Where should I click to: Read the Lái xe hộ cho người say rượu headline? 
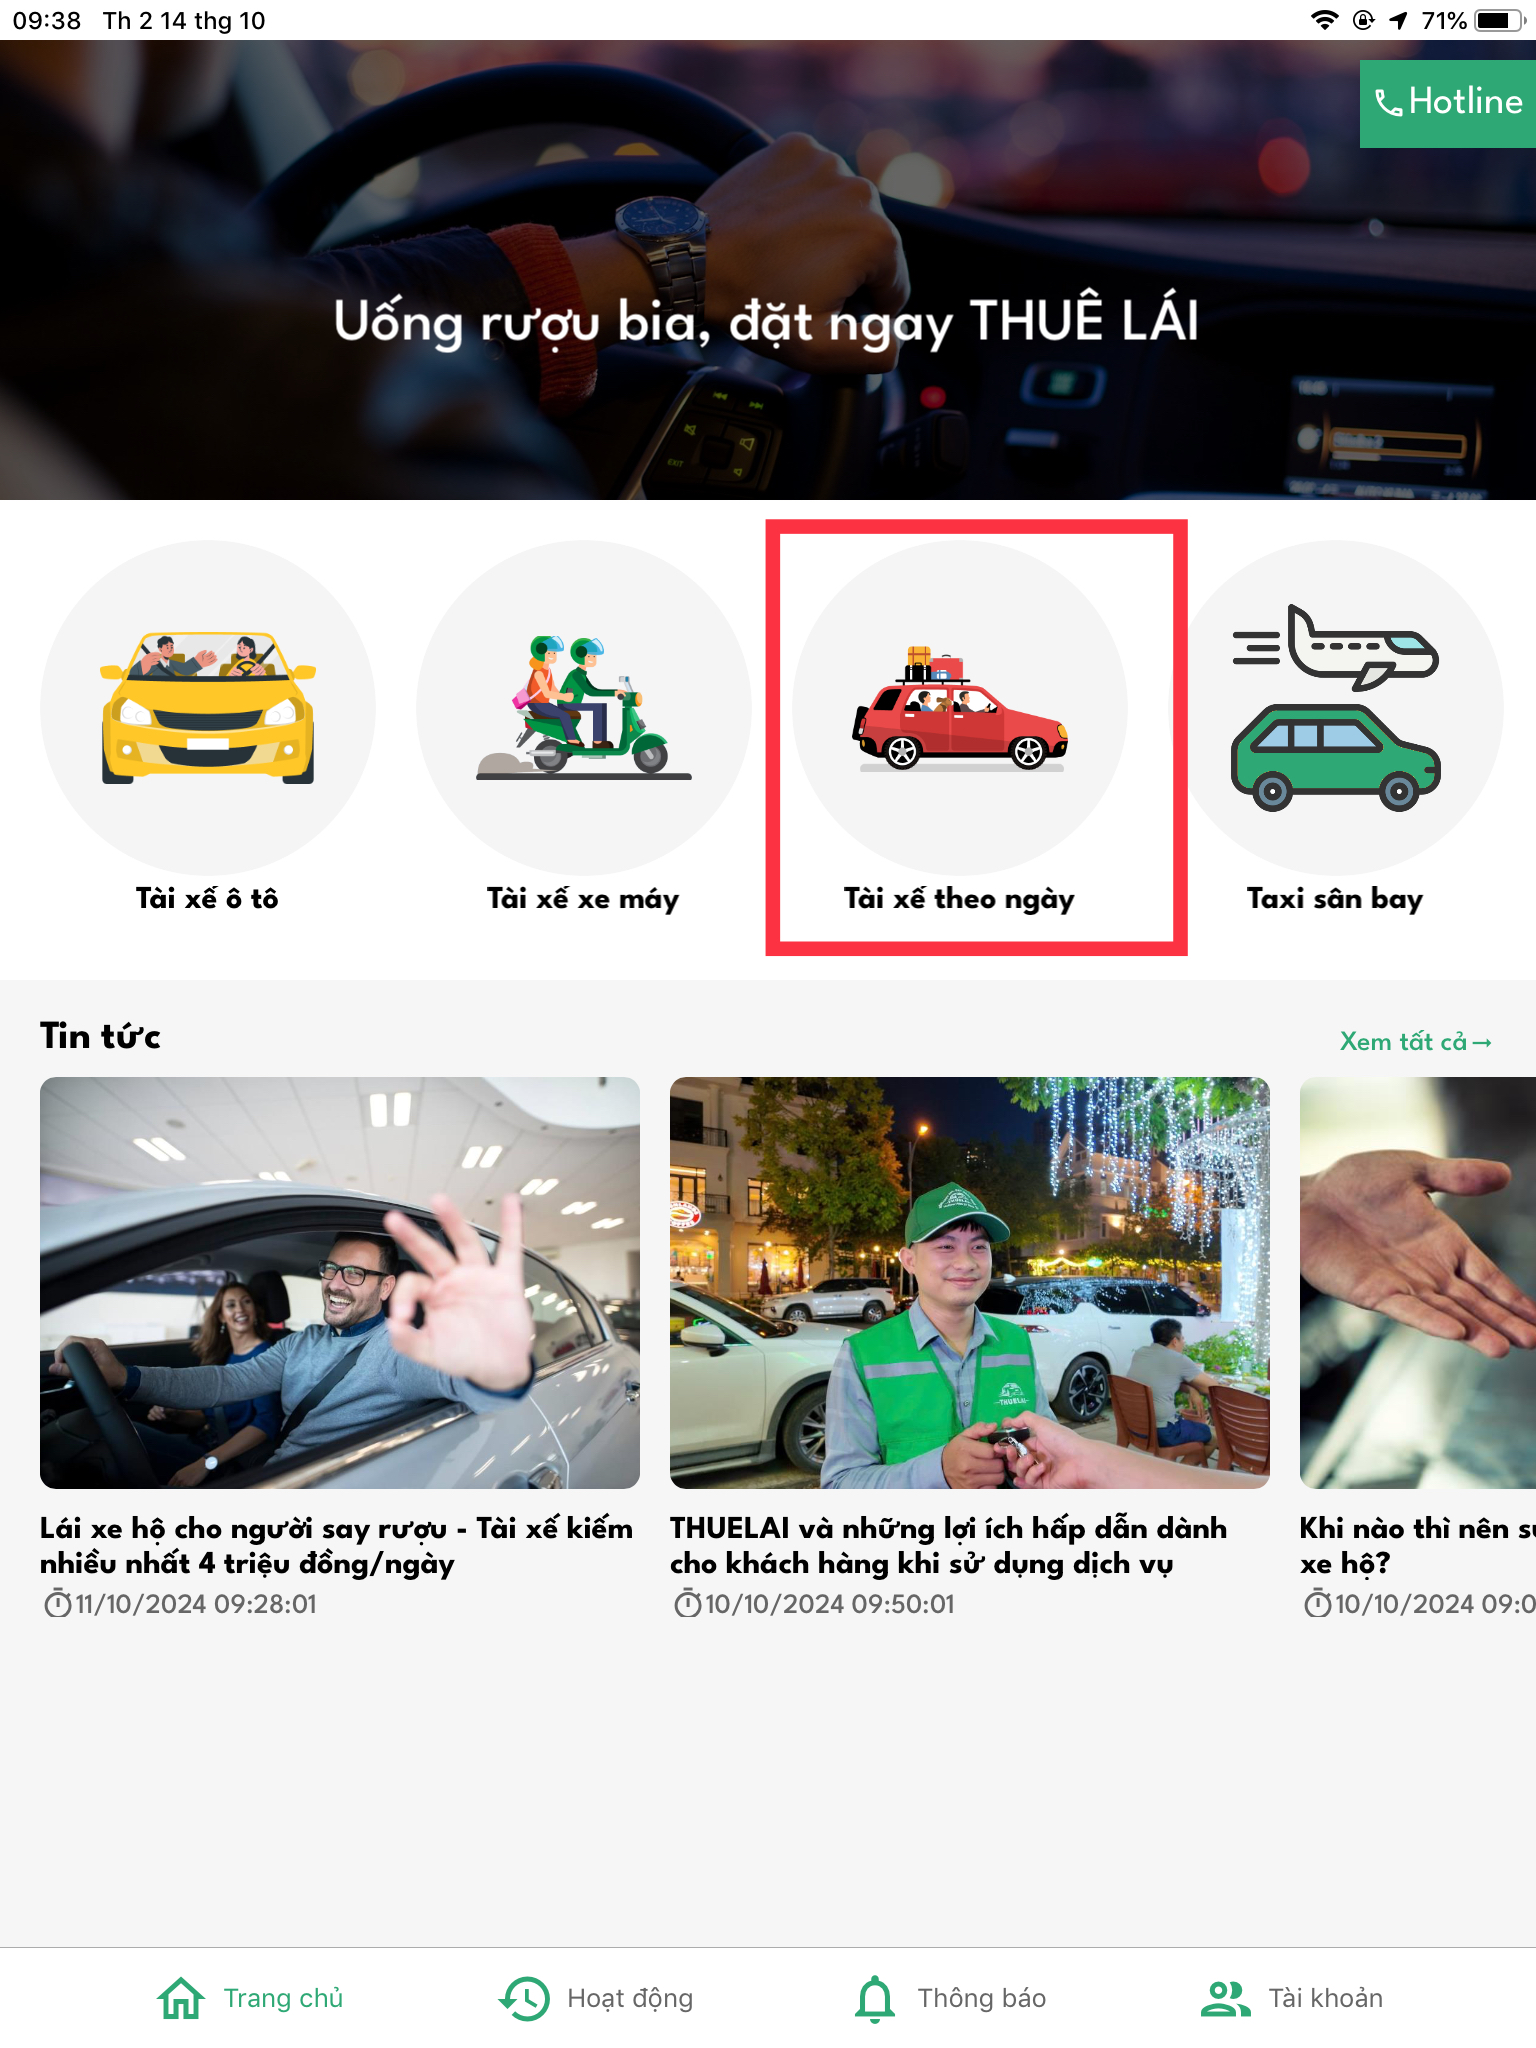337,1546
